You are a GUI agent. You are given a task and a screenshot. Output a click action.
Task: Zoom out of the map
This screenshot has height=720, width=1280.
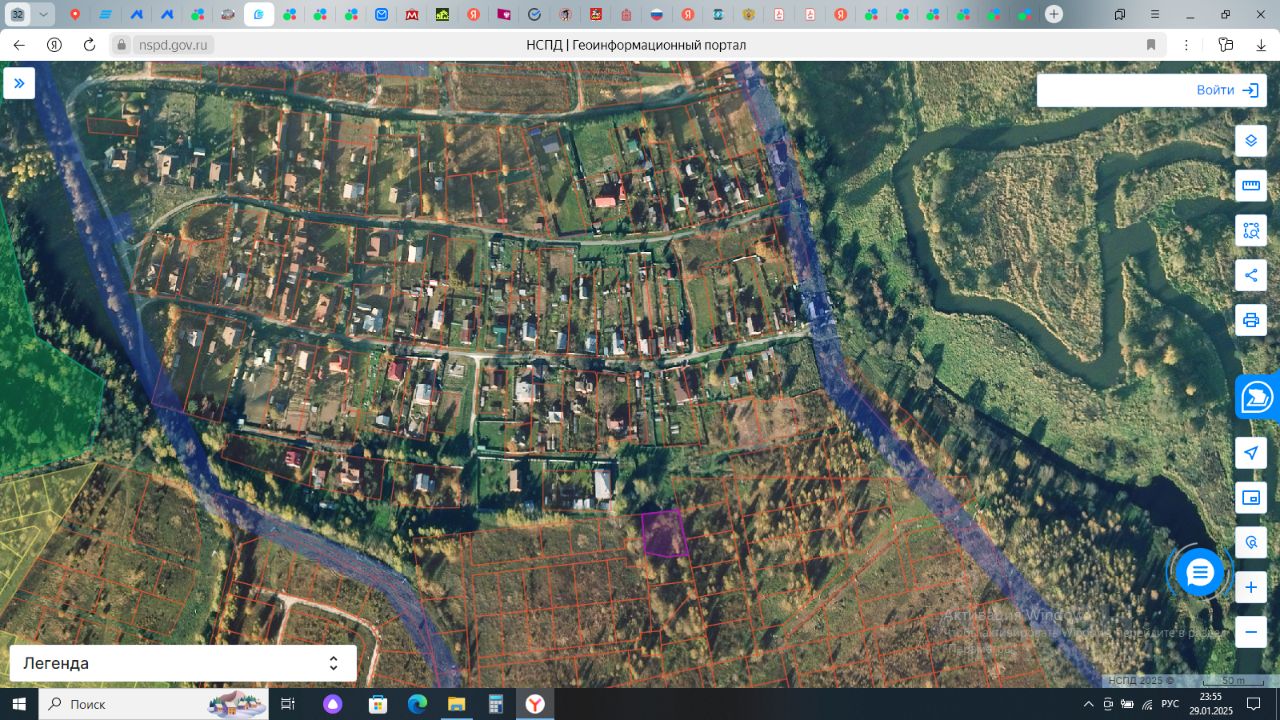click(x=1250, y=632)
